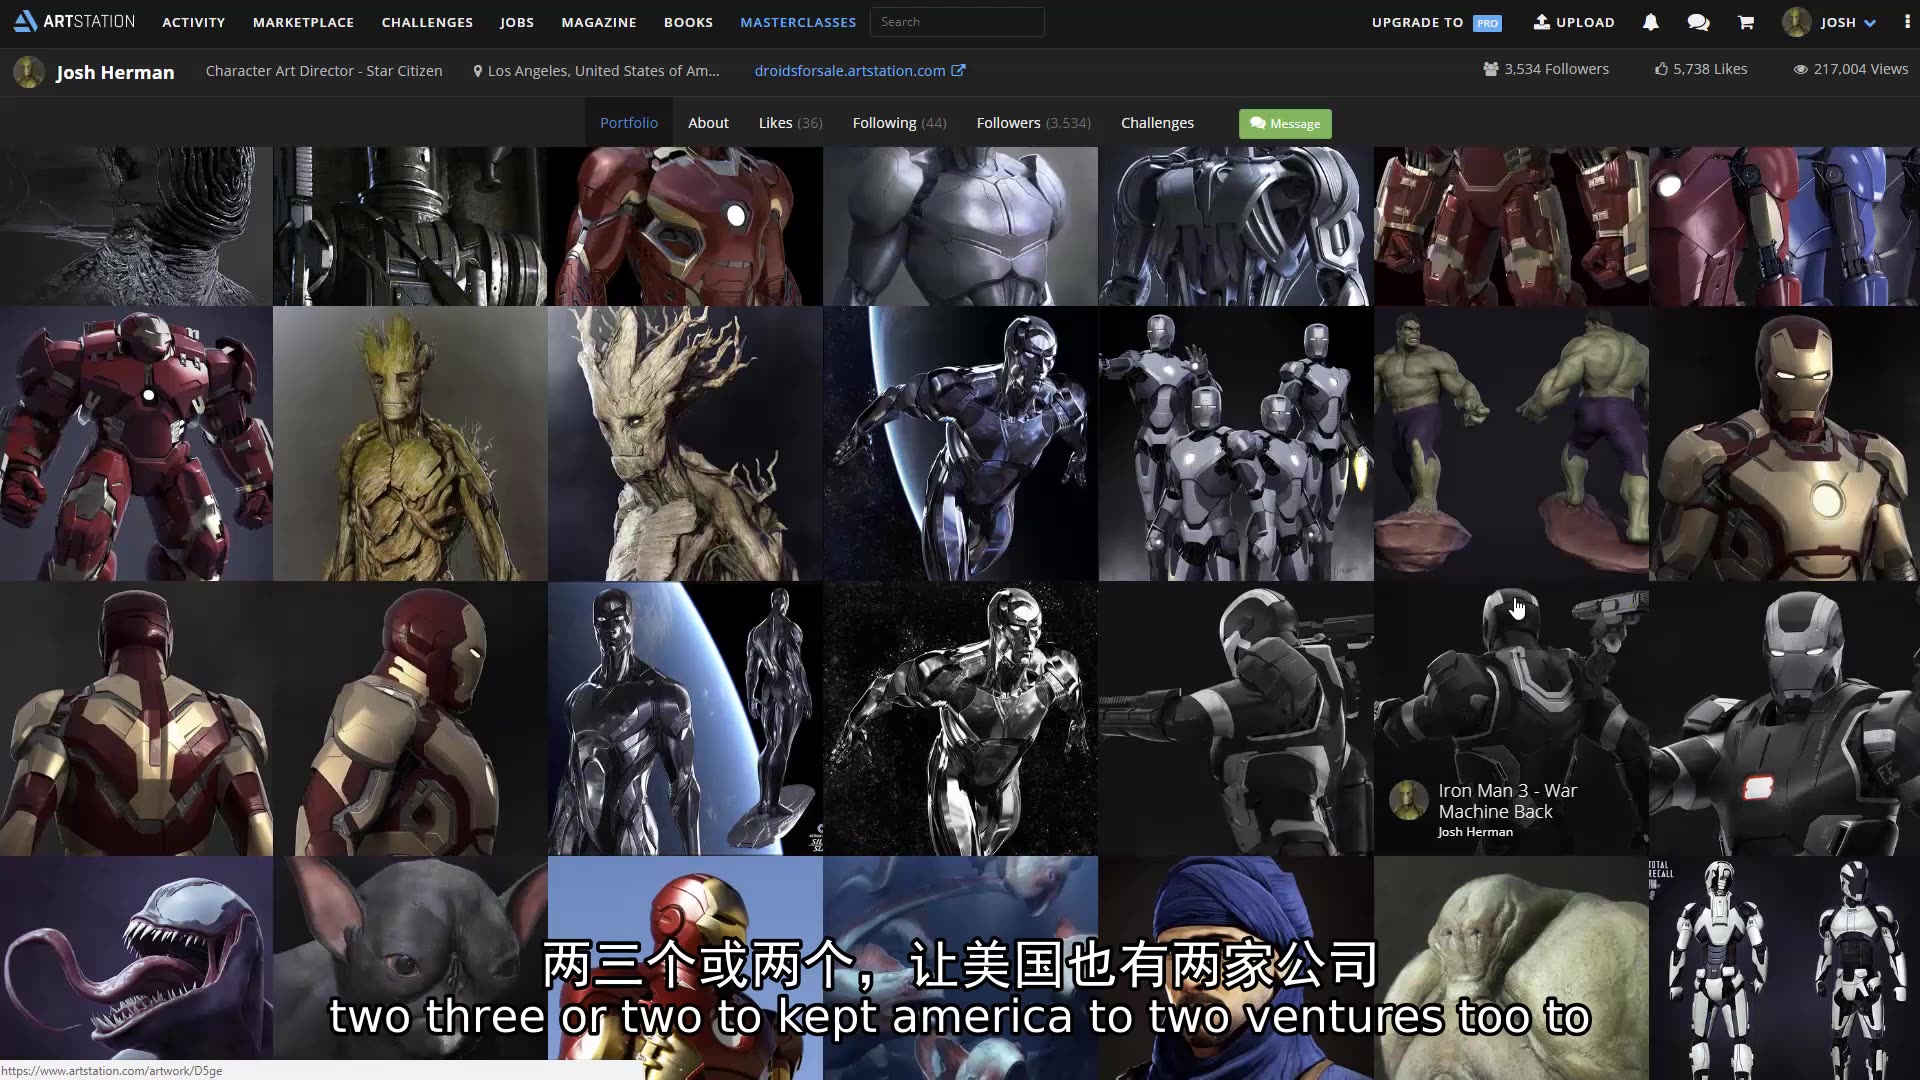Open the green Groot artwork thumbnail
This screenshot has width=1920, height=1080.
[x=410, y=444]
